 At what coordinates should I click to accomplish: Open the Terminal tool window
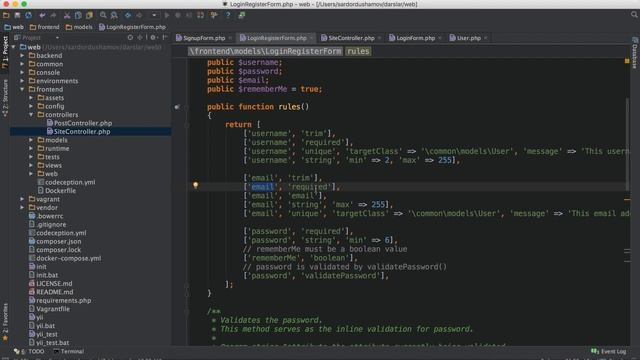69,351
